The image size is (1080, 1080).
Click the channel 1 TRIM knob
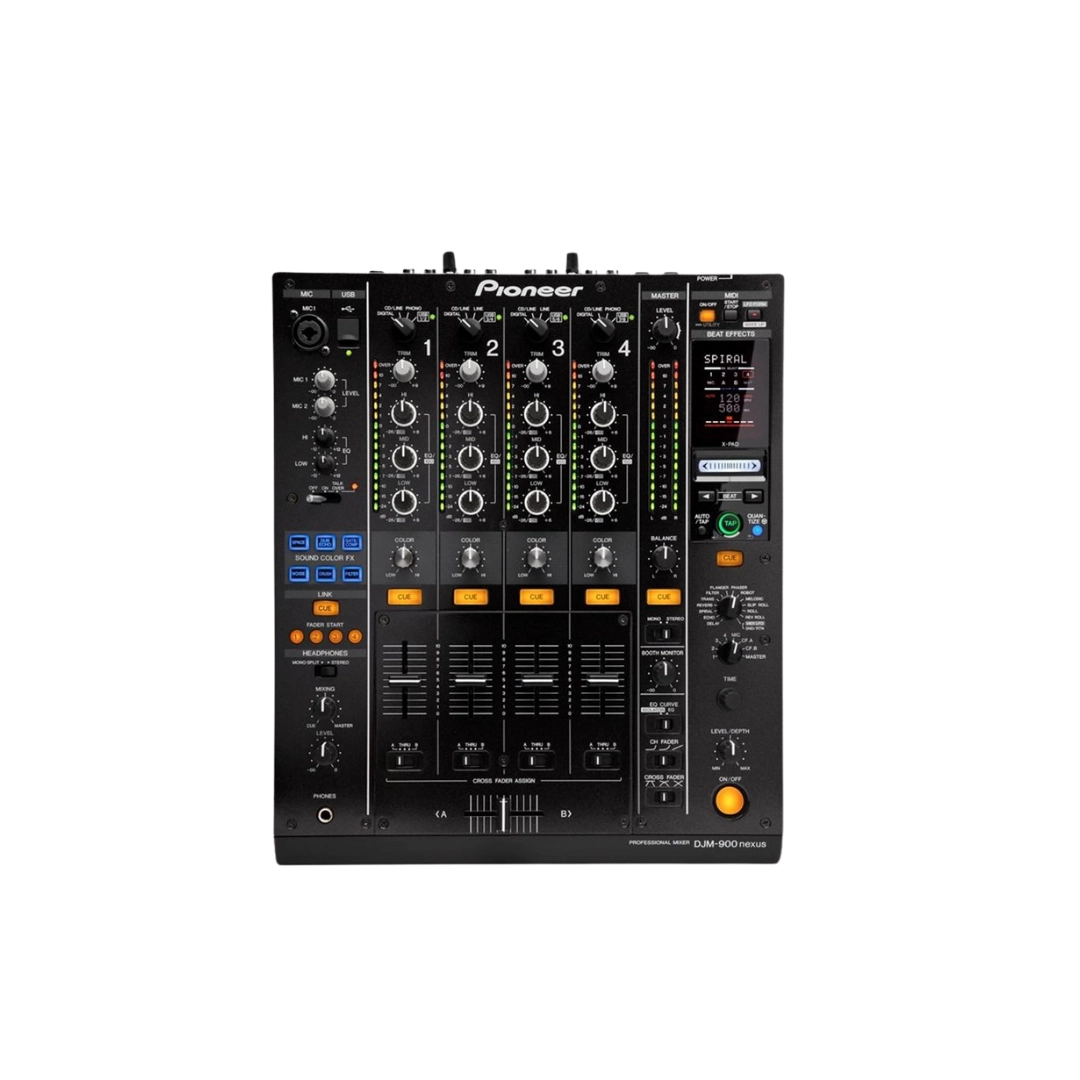pos(404,372)
